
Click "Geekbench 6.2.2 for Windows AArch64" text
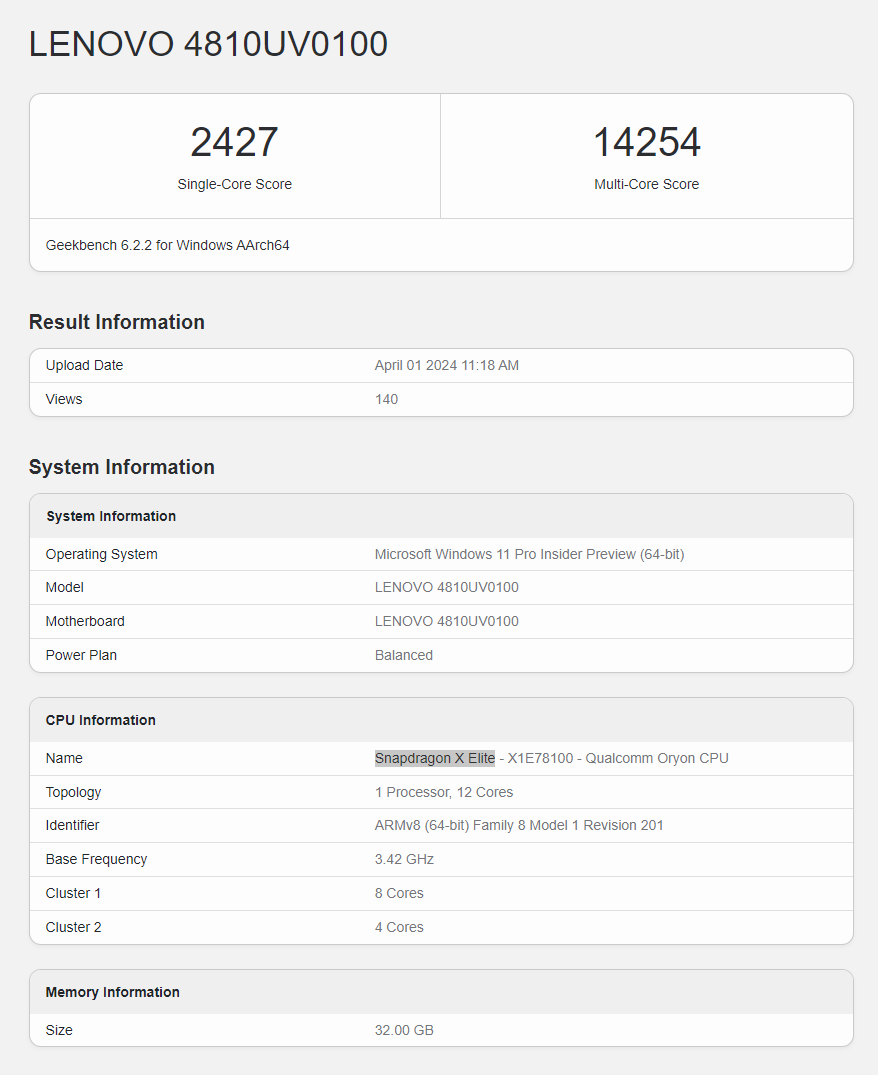[x=167, y=245]
